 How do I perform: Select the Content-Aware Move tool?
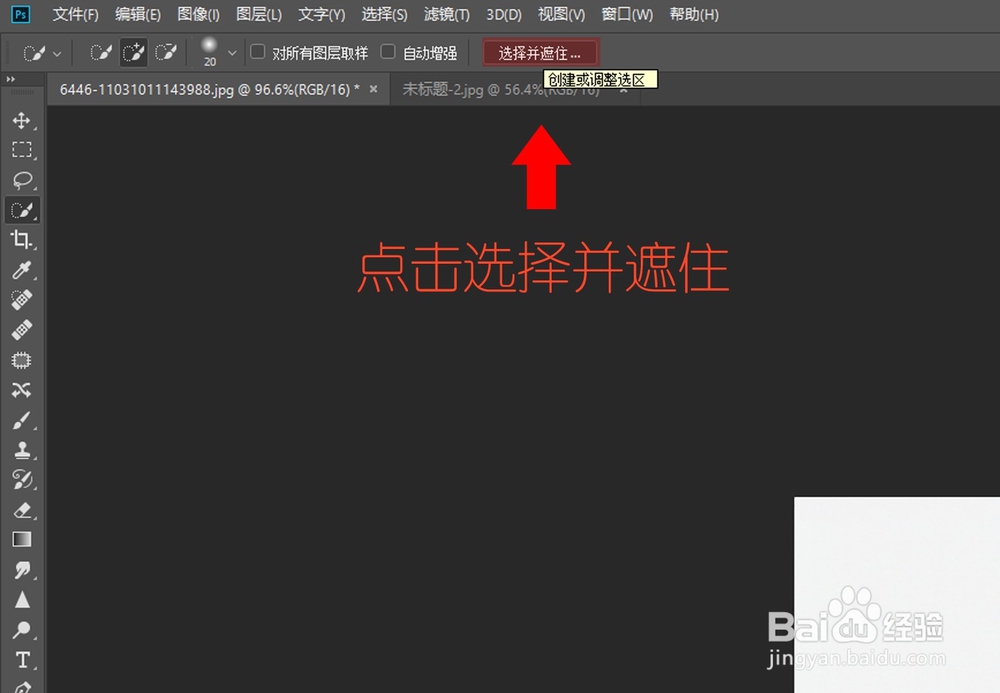point(22,390)
